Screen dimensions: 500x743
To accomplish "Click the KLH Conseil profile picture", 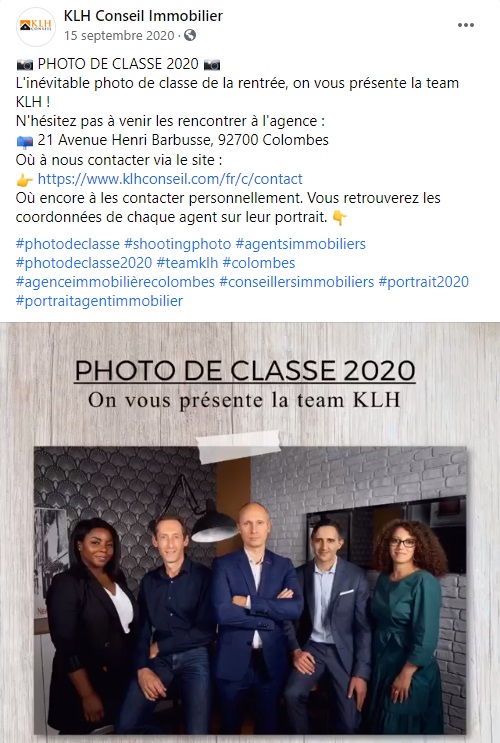I will 36,27.
